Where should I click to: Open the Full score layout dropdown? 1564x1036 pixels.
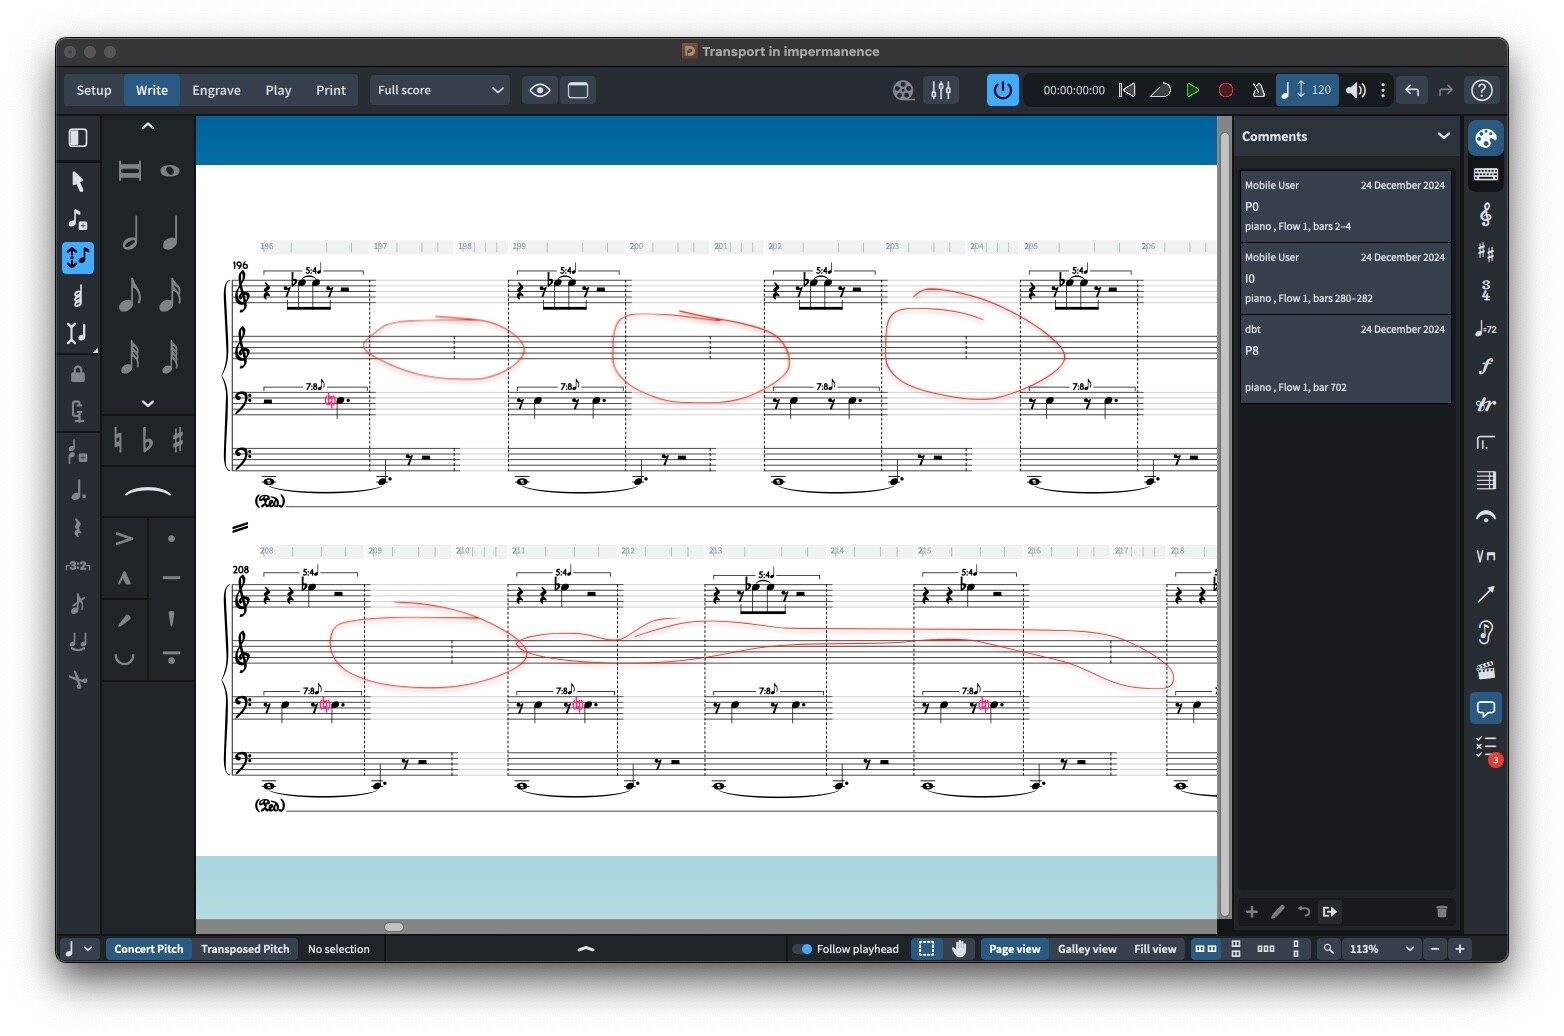(440, 90)
